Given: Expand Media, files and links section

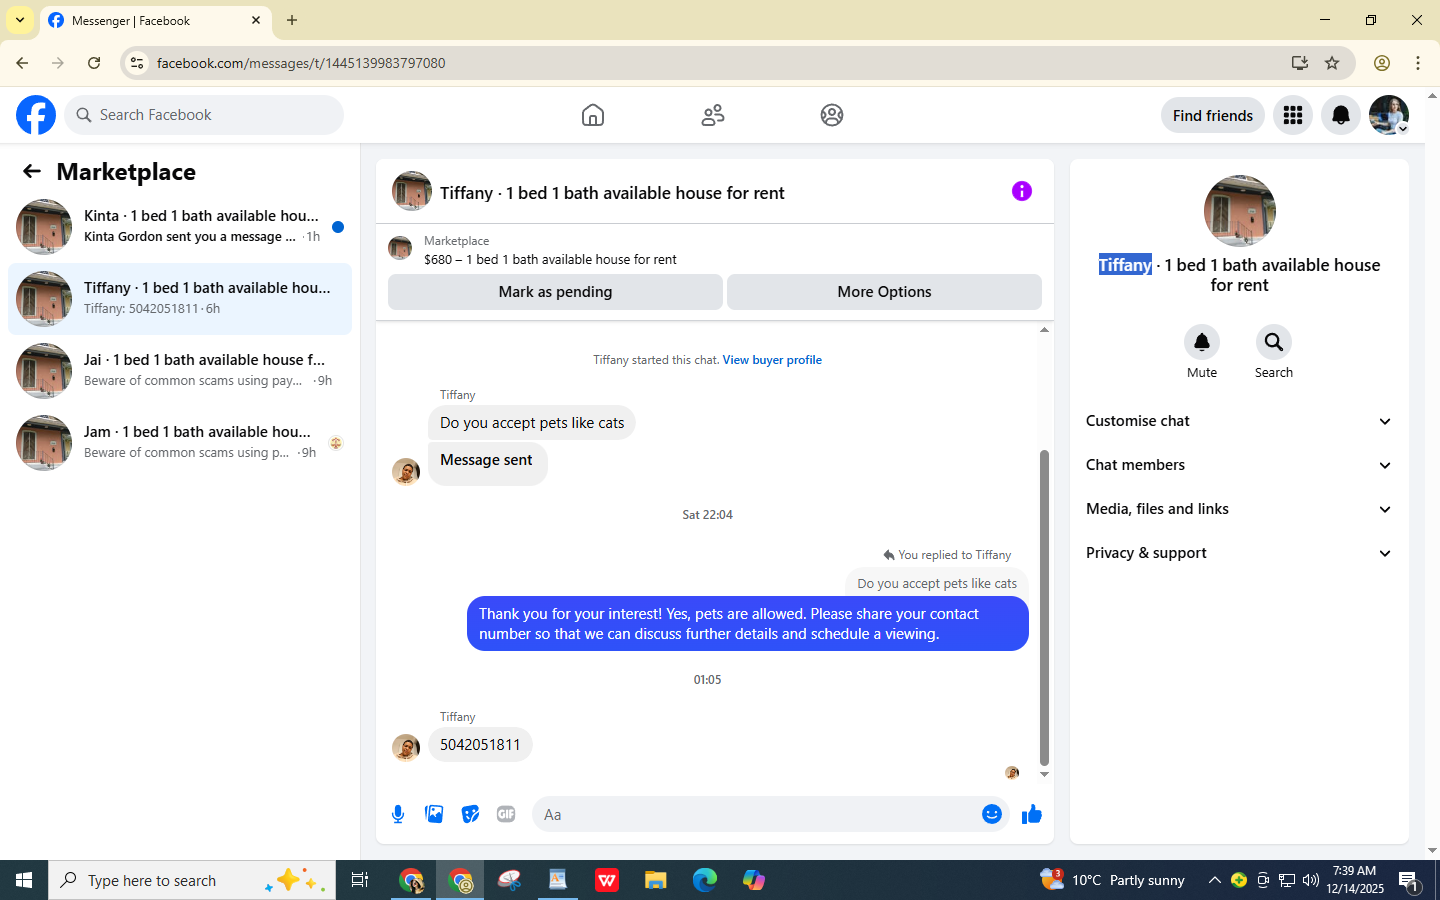Looking at the screenshot, I should click(x=1240, y=509).
